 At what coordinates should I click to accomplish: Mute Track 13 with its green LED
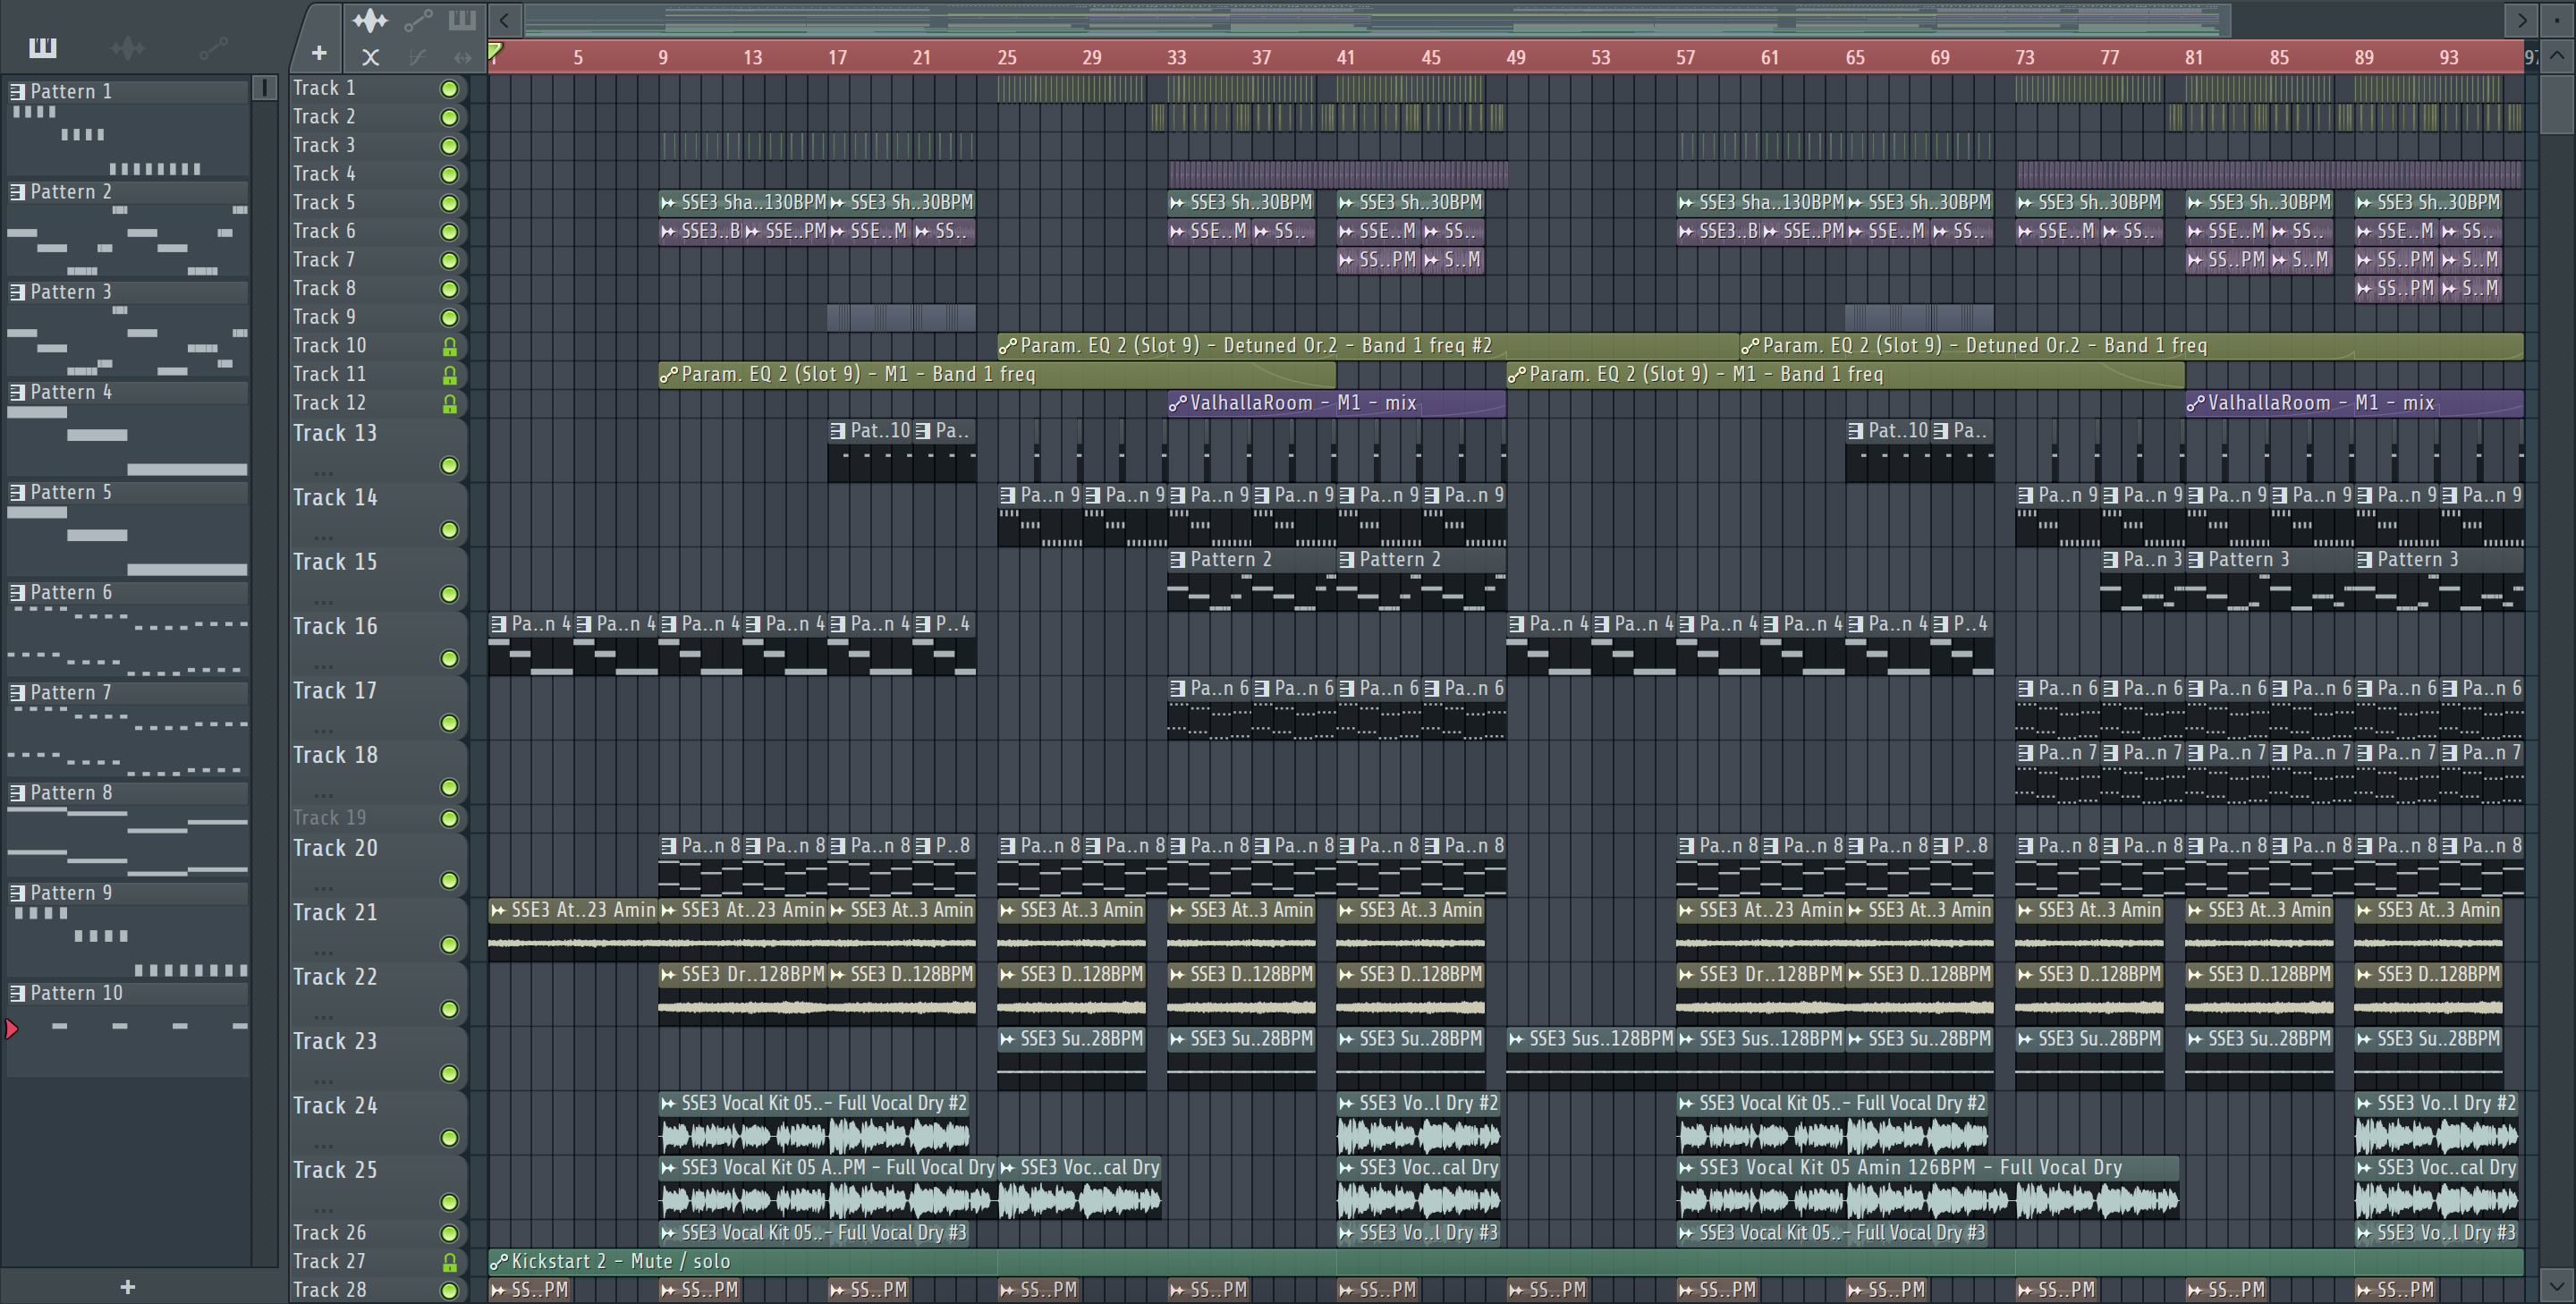[450, 466]
